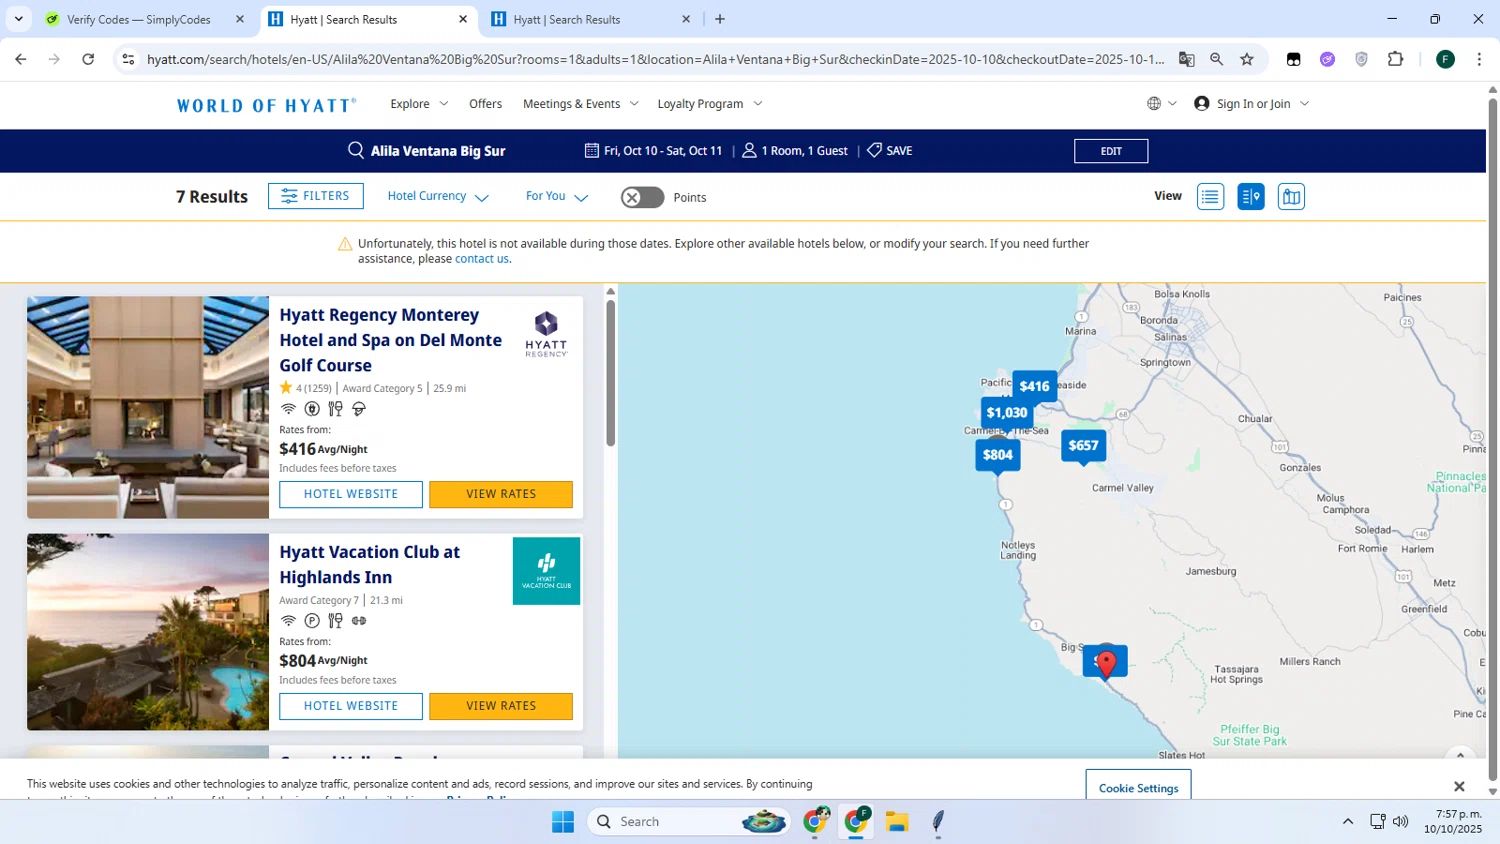
Task: Open the Highlands Inn hotel photo
Action: pyautogui.click(x=148, y=632)
